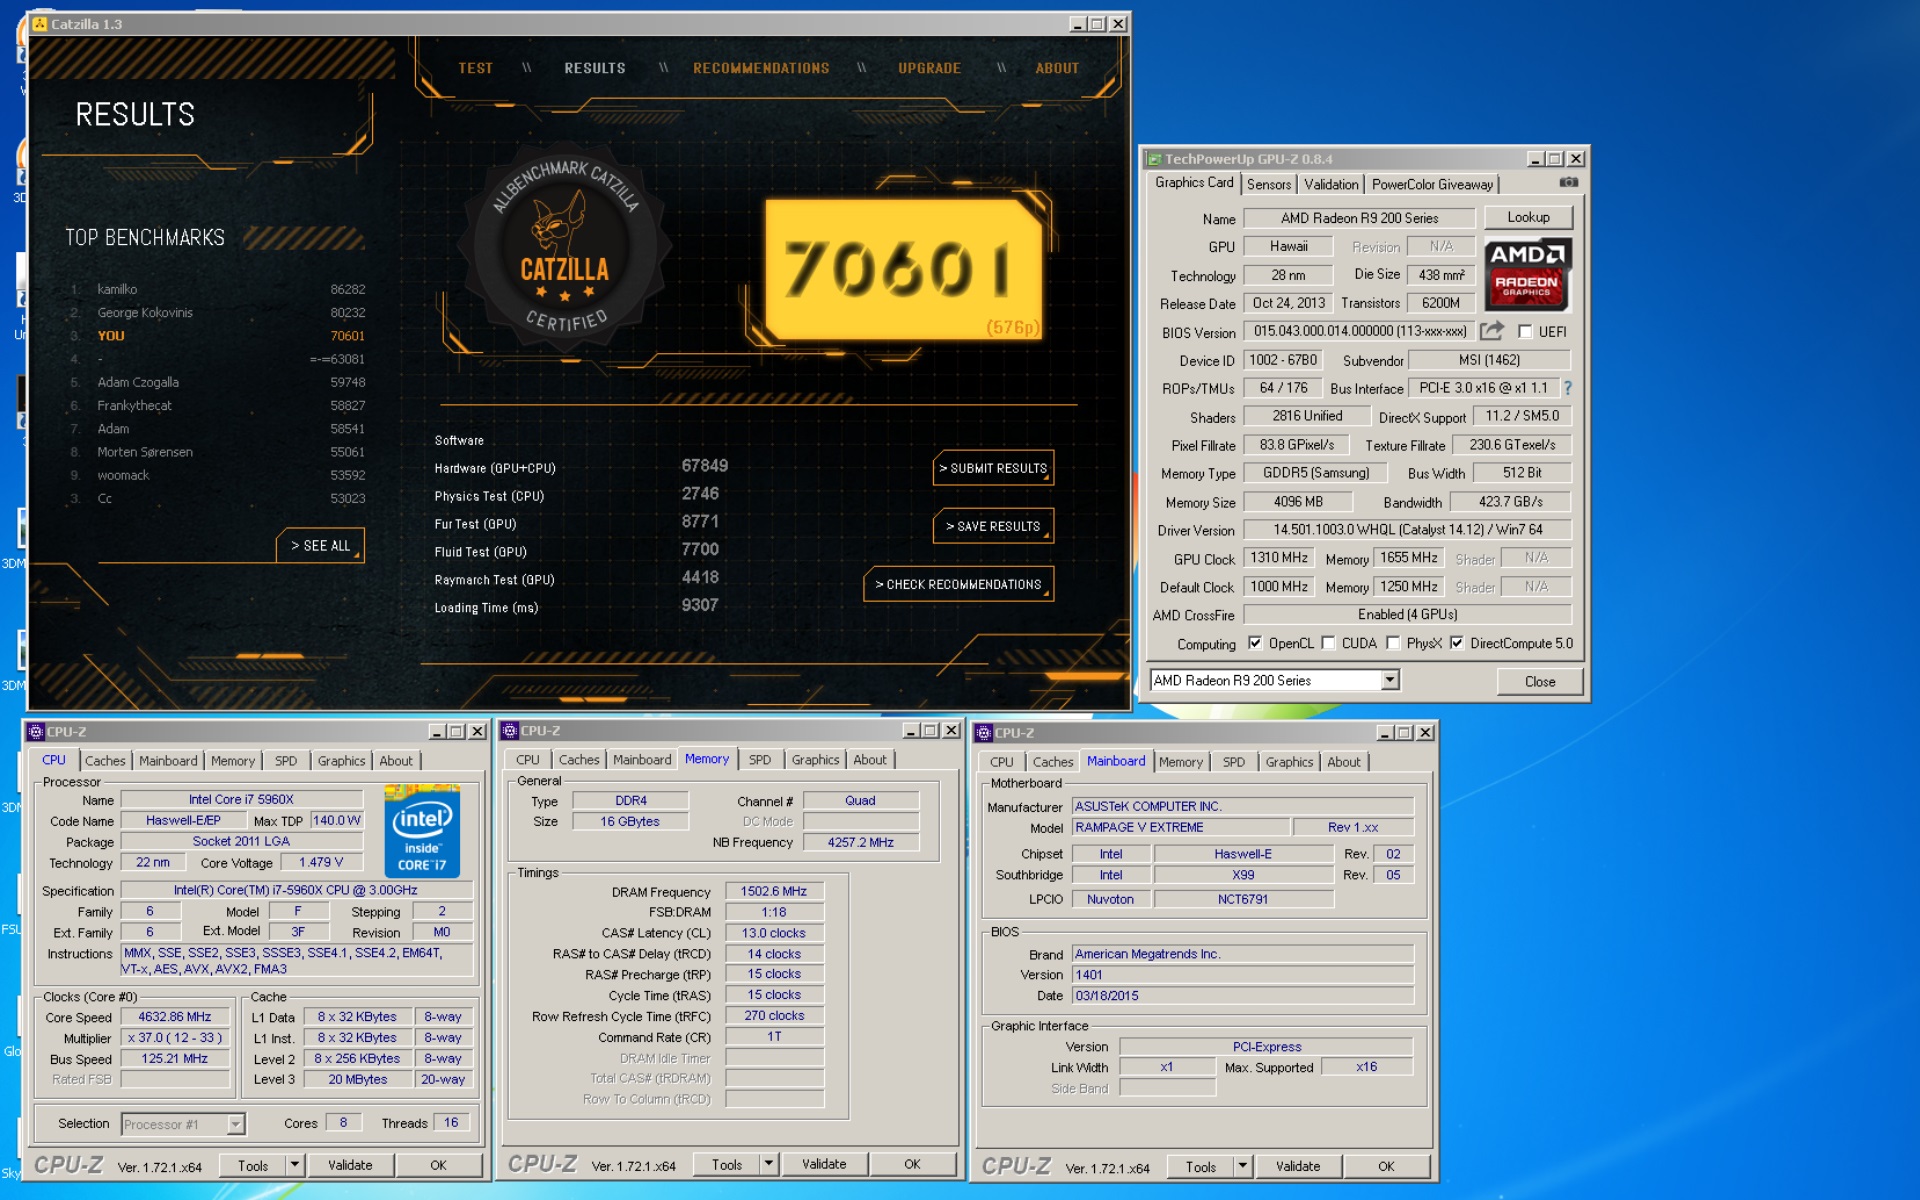This screenshot has height=1200, width=1920.
Task: Toggle the UEFI checkbox in GPU-Z
Action: (1525, 332)
